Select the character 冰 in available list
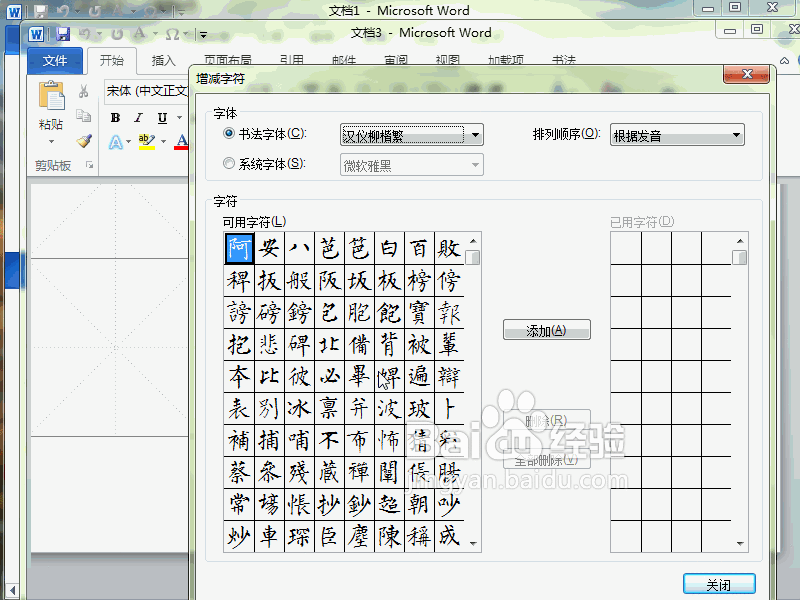The height and width of the screenshot is (600, 800). pyautogui.click(x=299, y=409)
